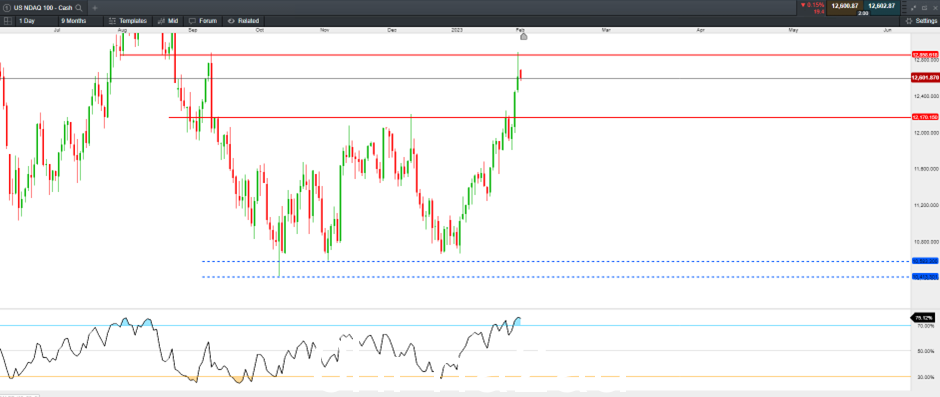The height and width of the screenshot is (397, 940).
Task: Click the 0.15% price change indicator
Action: pyautogui.click(x=813, y=5)
